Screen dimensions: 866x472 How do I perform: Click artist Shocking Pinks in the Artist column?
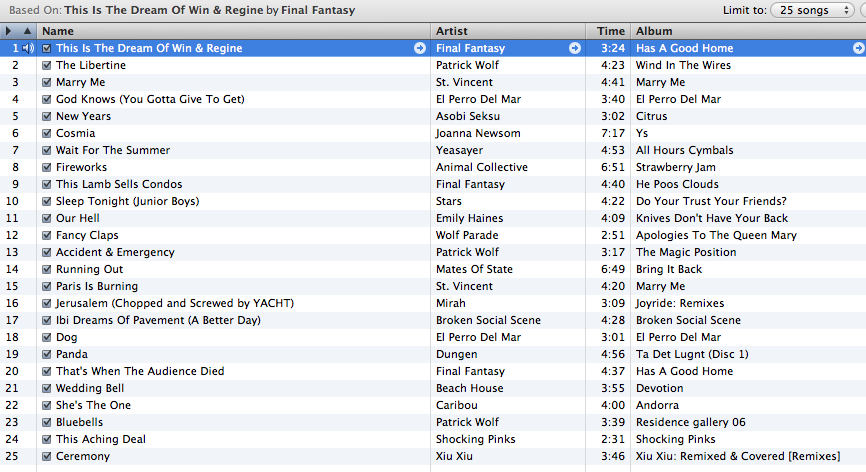[476, 439]
